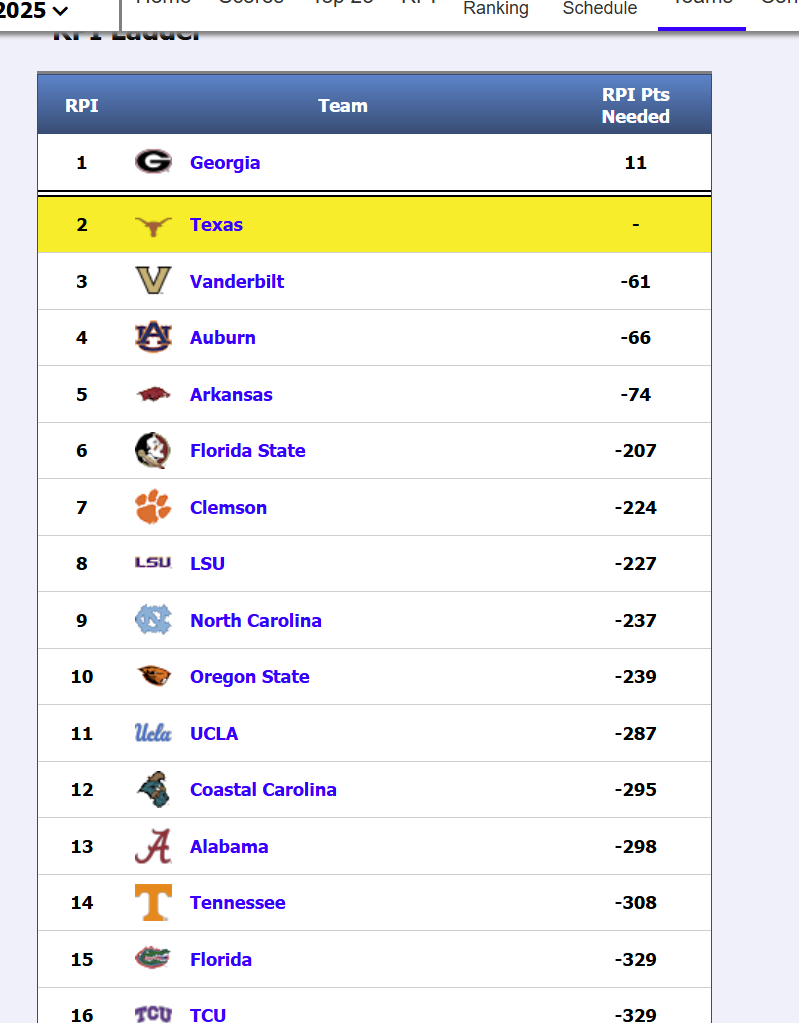Click the Georgia Bulldogs logo icon
Image resolution: width=799 pixels, height=1023 pixels.
153,162
